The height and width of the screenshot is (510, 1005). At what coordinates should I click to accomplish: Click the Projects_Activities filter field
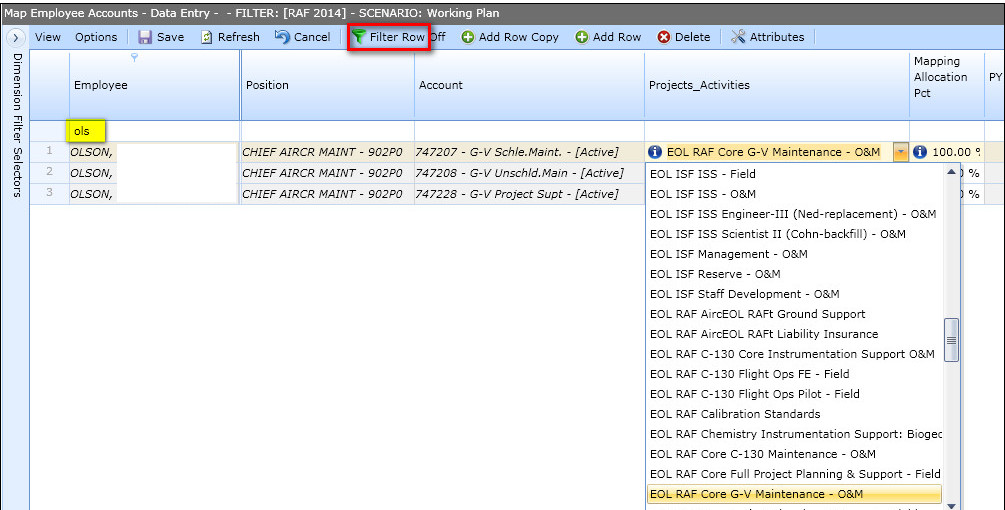pyautogui.click(x=777, y=131)
